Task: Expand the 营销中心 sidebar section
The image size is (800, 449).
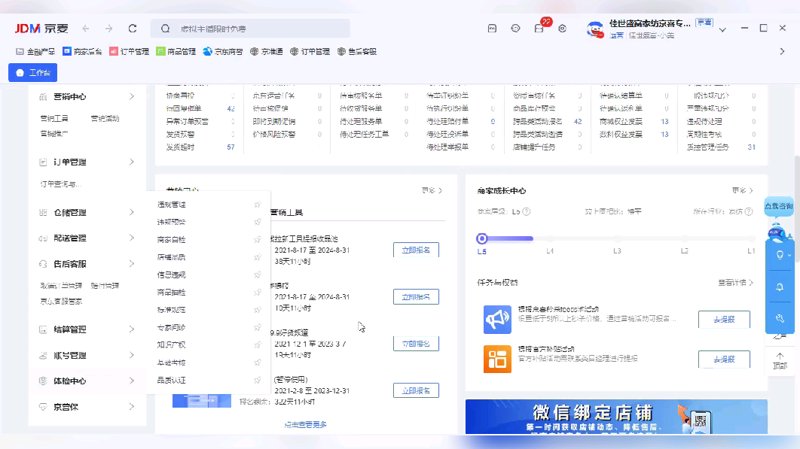Action: click(x=132, y=96)
